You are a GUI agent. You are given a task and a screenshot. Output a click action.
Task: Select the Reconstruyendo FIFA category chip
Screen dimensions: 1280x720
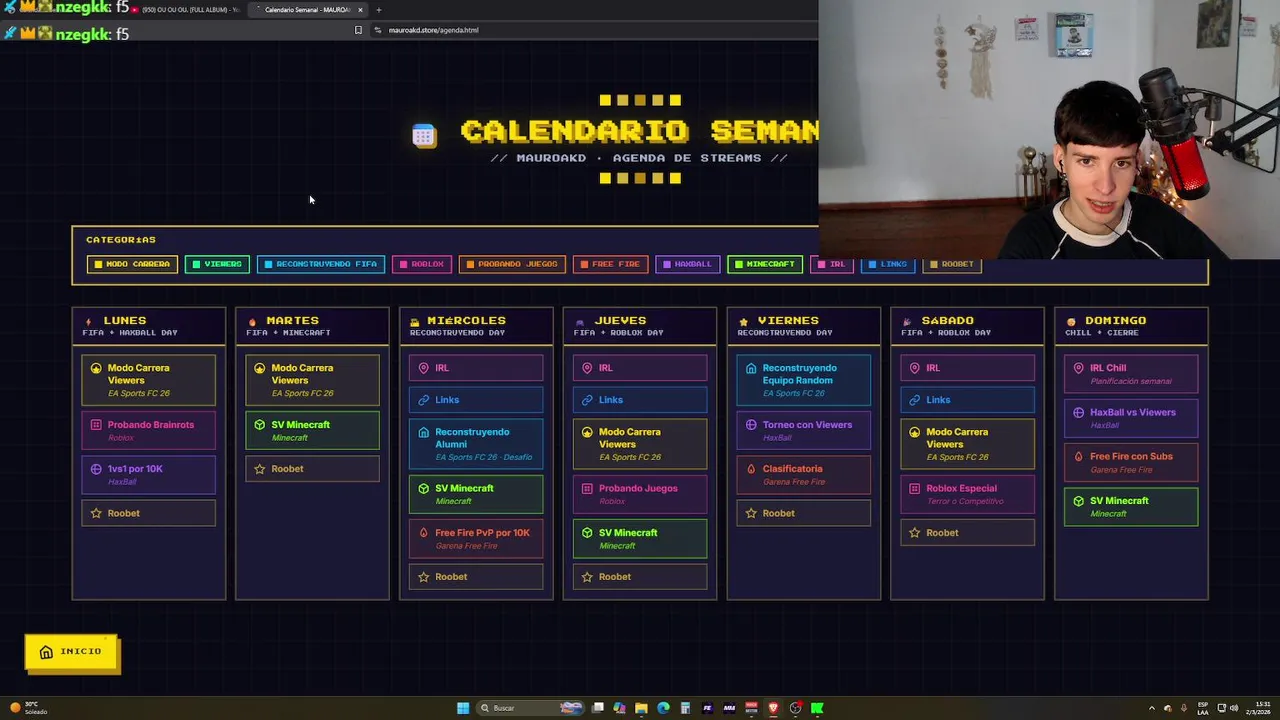320,264
